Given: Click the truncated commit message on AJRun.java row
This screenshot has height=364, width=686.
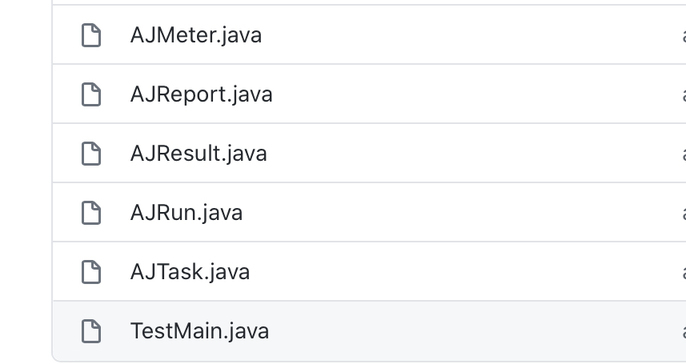Looking at the screenshot, I should coord(683,213).
